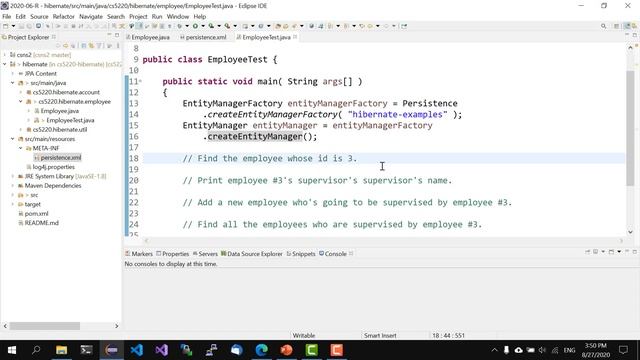Image resolution: width=640 pixels, height=360 pixels.
Task: Click the Project Explorer filter funnel icon
Action: pyautogui.click(x=100, y=46)
